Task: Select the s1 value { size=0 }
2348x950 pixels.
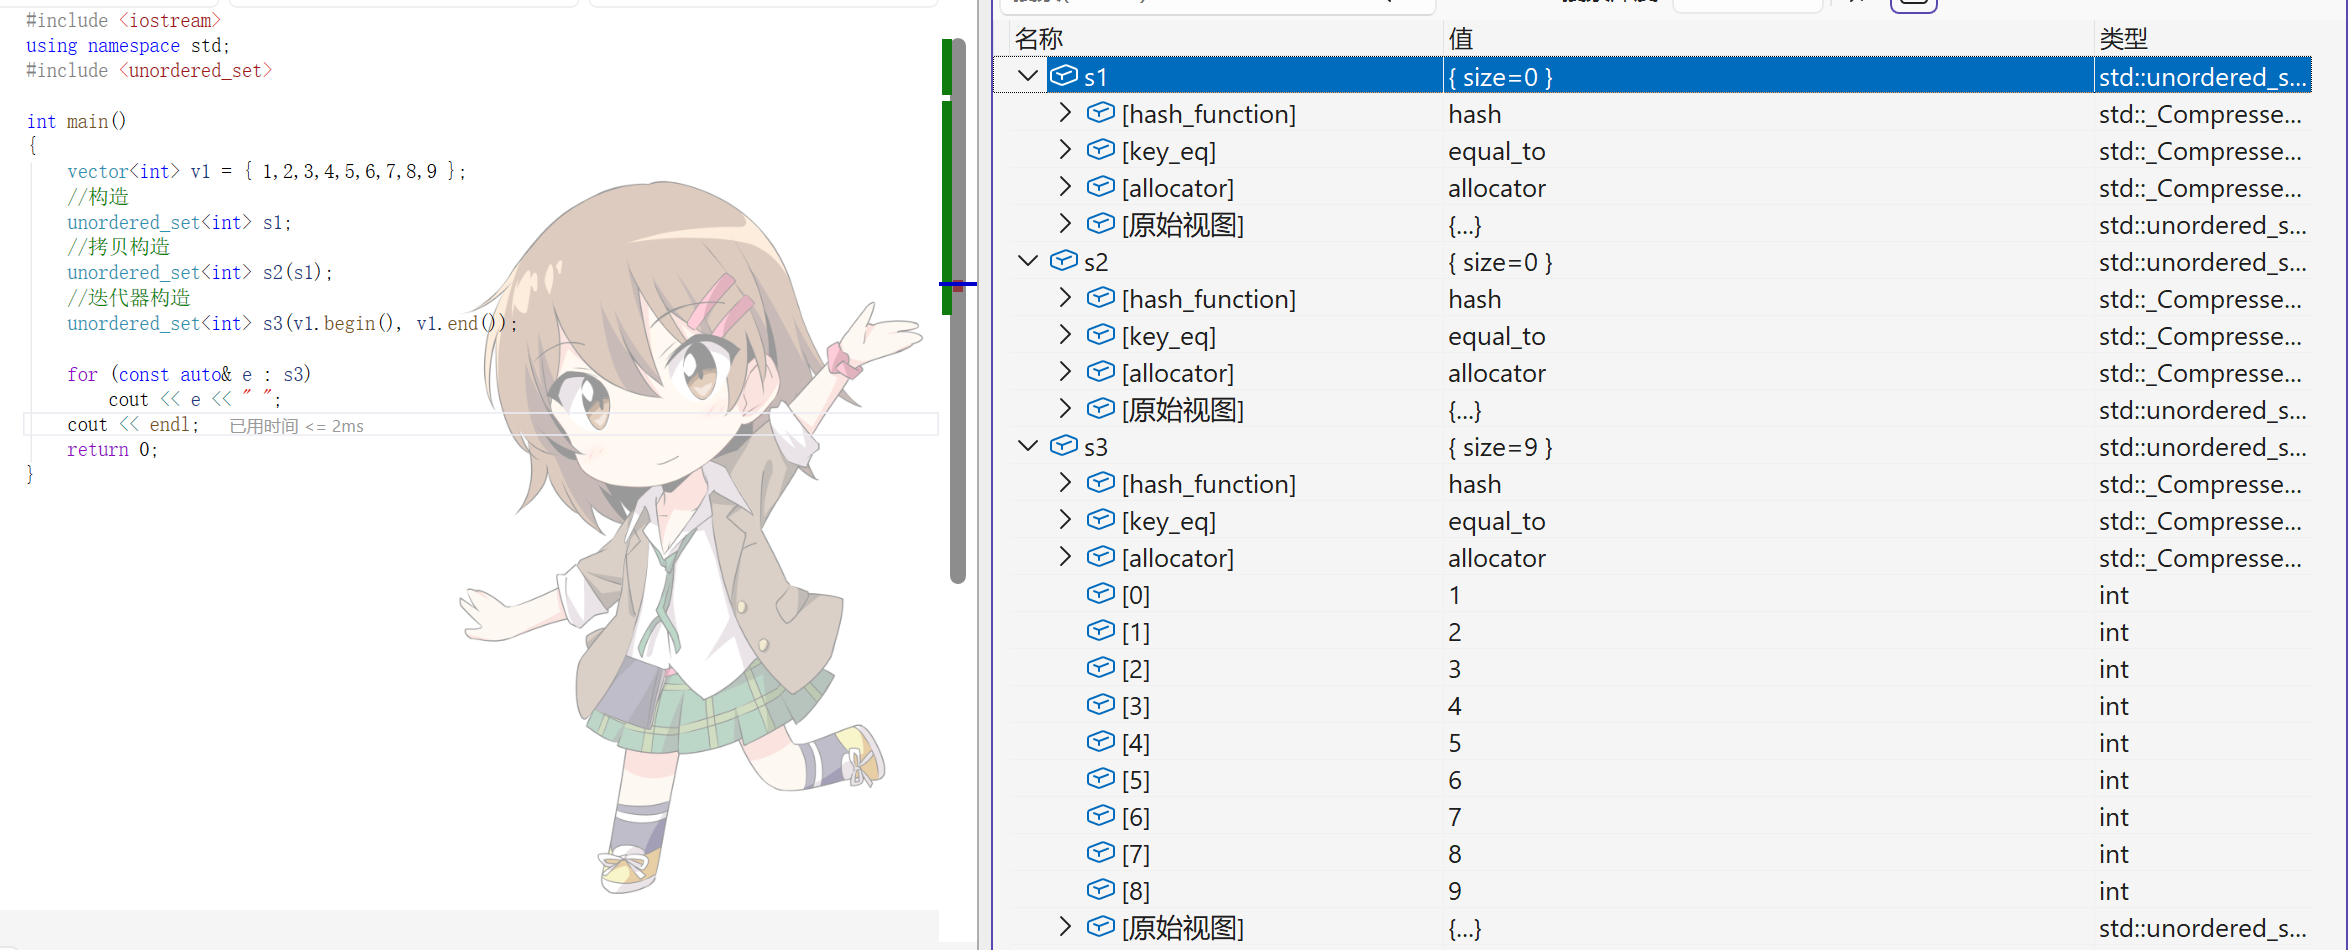Action: pos(1500,77)
